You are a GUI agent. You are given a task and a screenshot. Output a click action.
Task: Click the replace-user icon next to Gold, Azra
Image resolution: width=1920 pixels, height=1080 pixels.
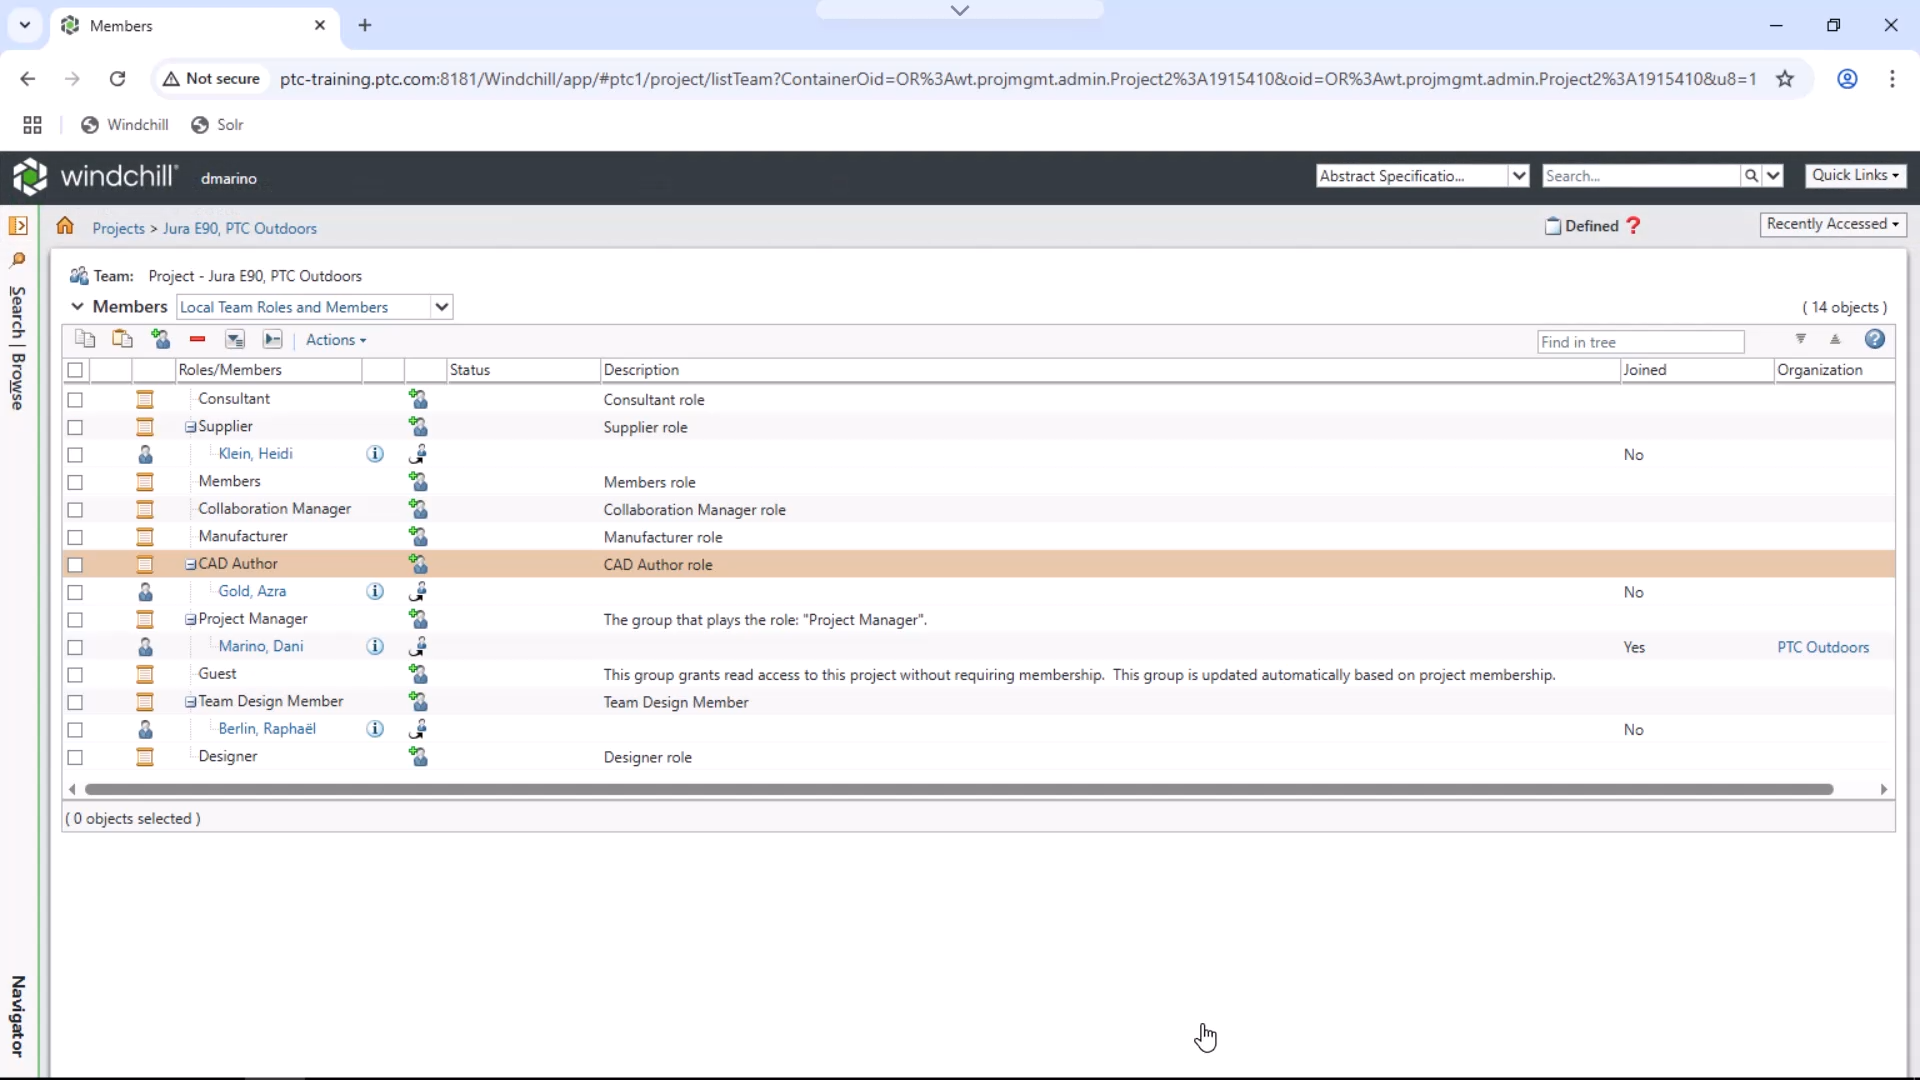418,591
